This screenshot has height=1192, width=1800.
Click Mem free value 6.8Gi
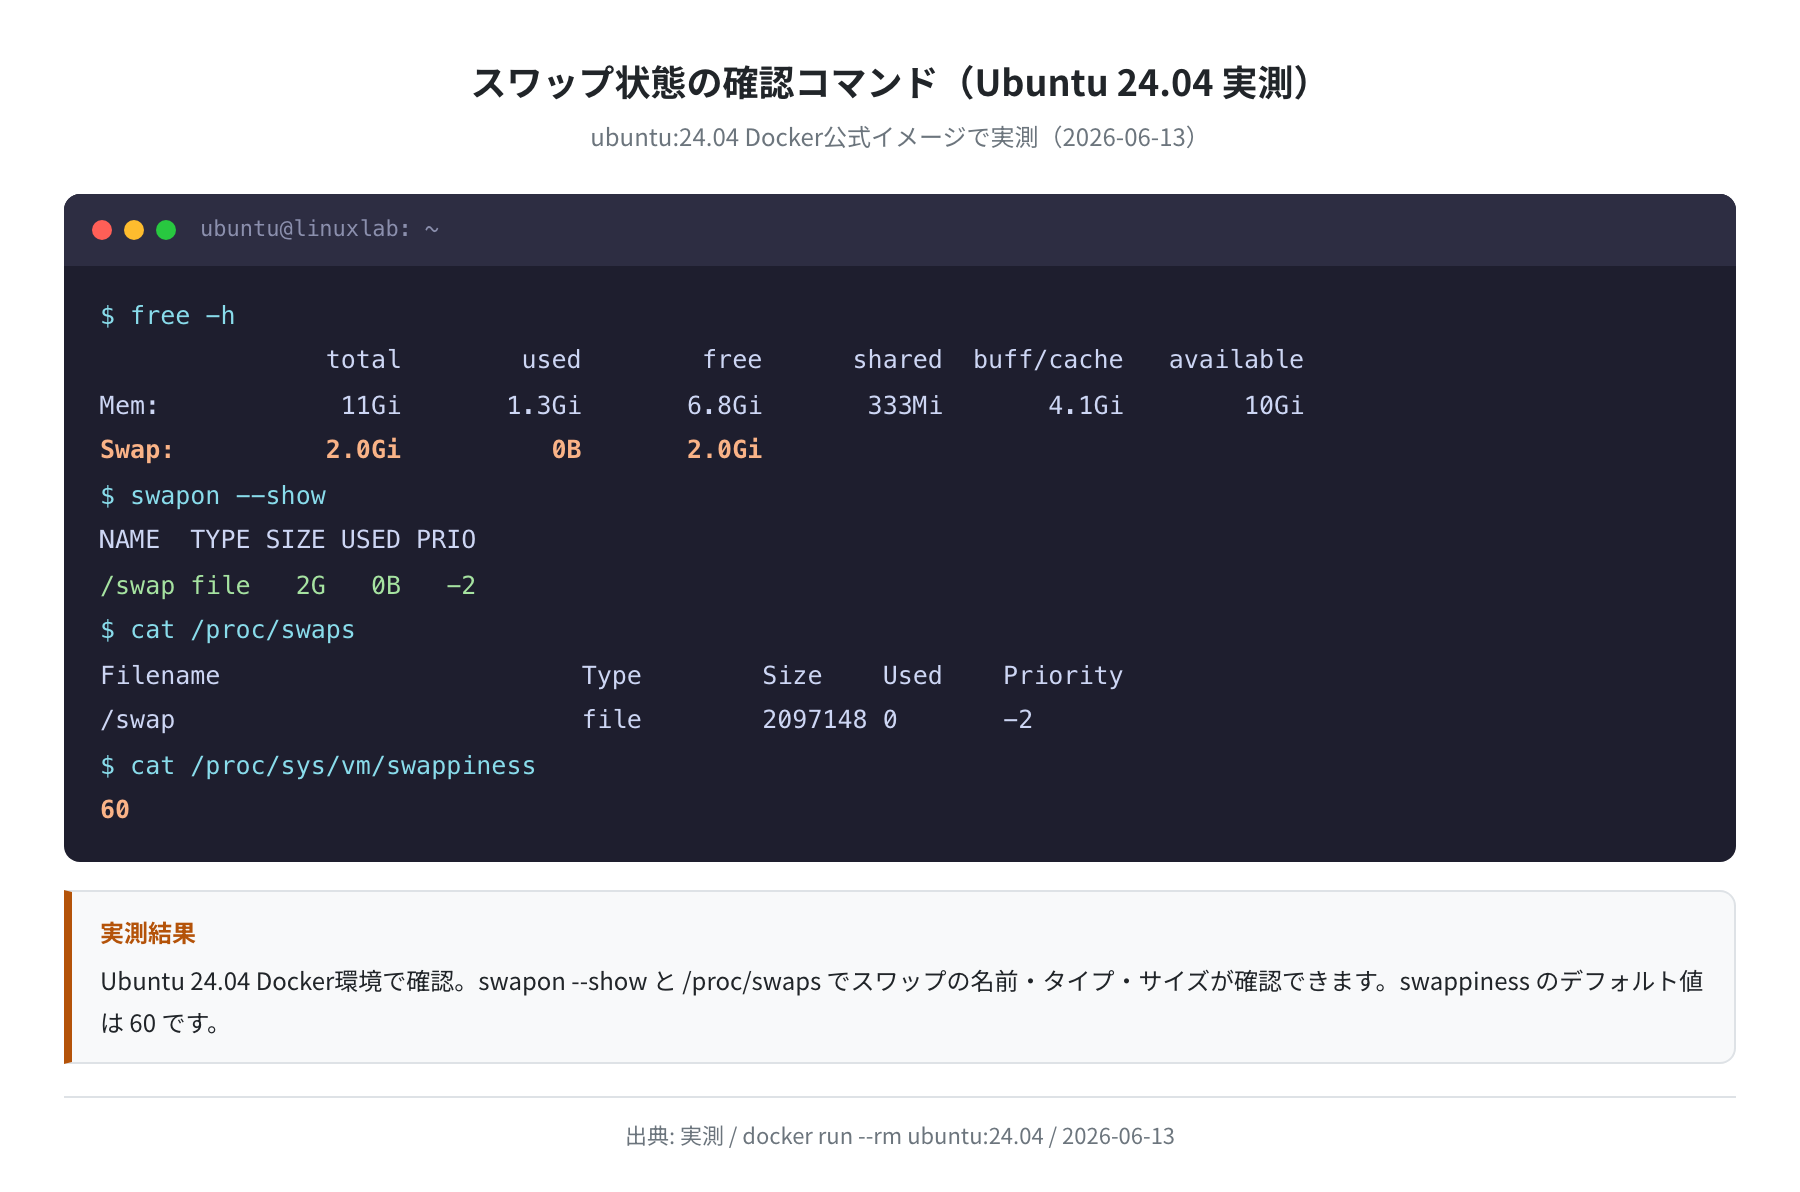click(724, 406)
